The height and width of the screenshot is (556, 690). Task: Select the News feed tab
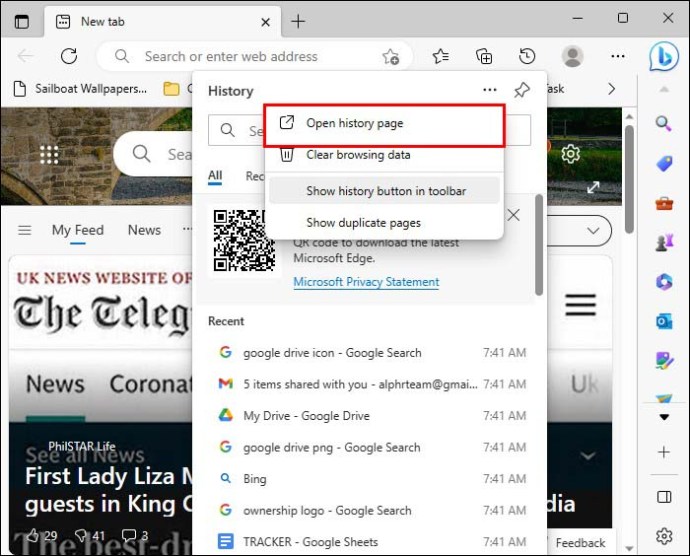144,230
